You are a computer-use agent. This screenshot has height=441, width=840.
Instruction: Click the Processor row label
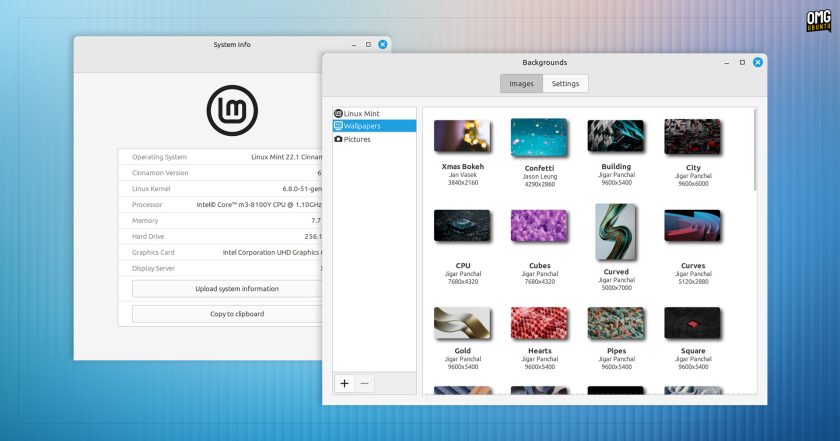(147, 205)
